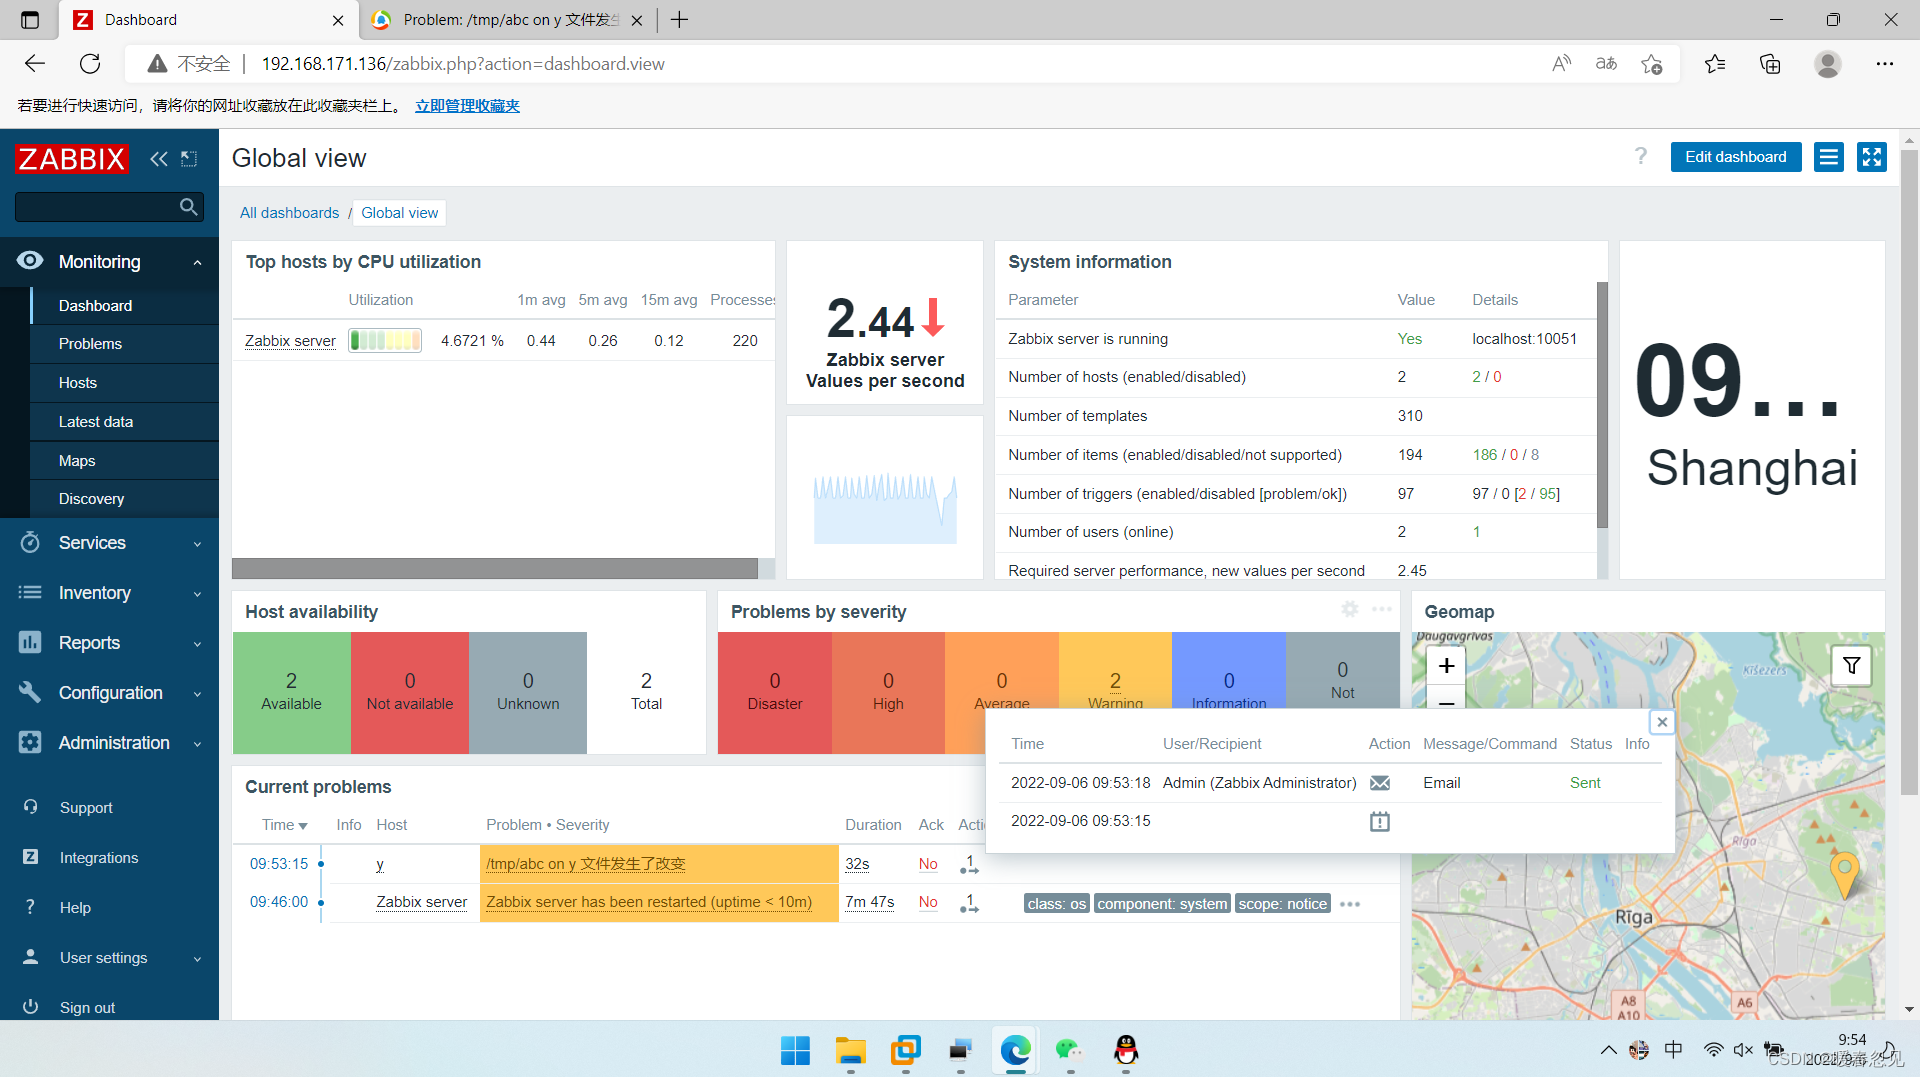Expand the Reports menu section

coord(109,643)
